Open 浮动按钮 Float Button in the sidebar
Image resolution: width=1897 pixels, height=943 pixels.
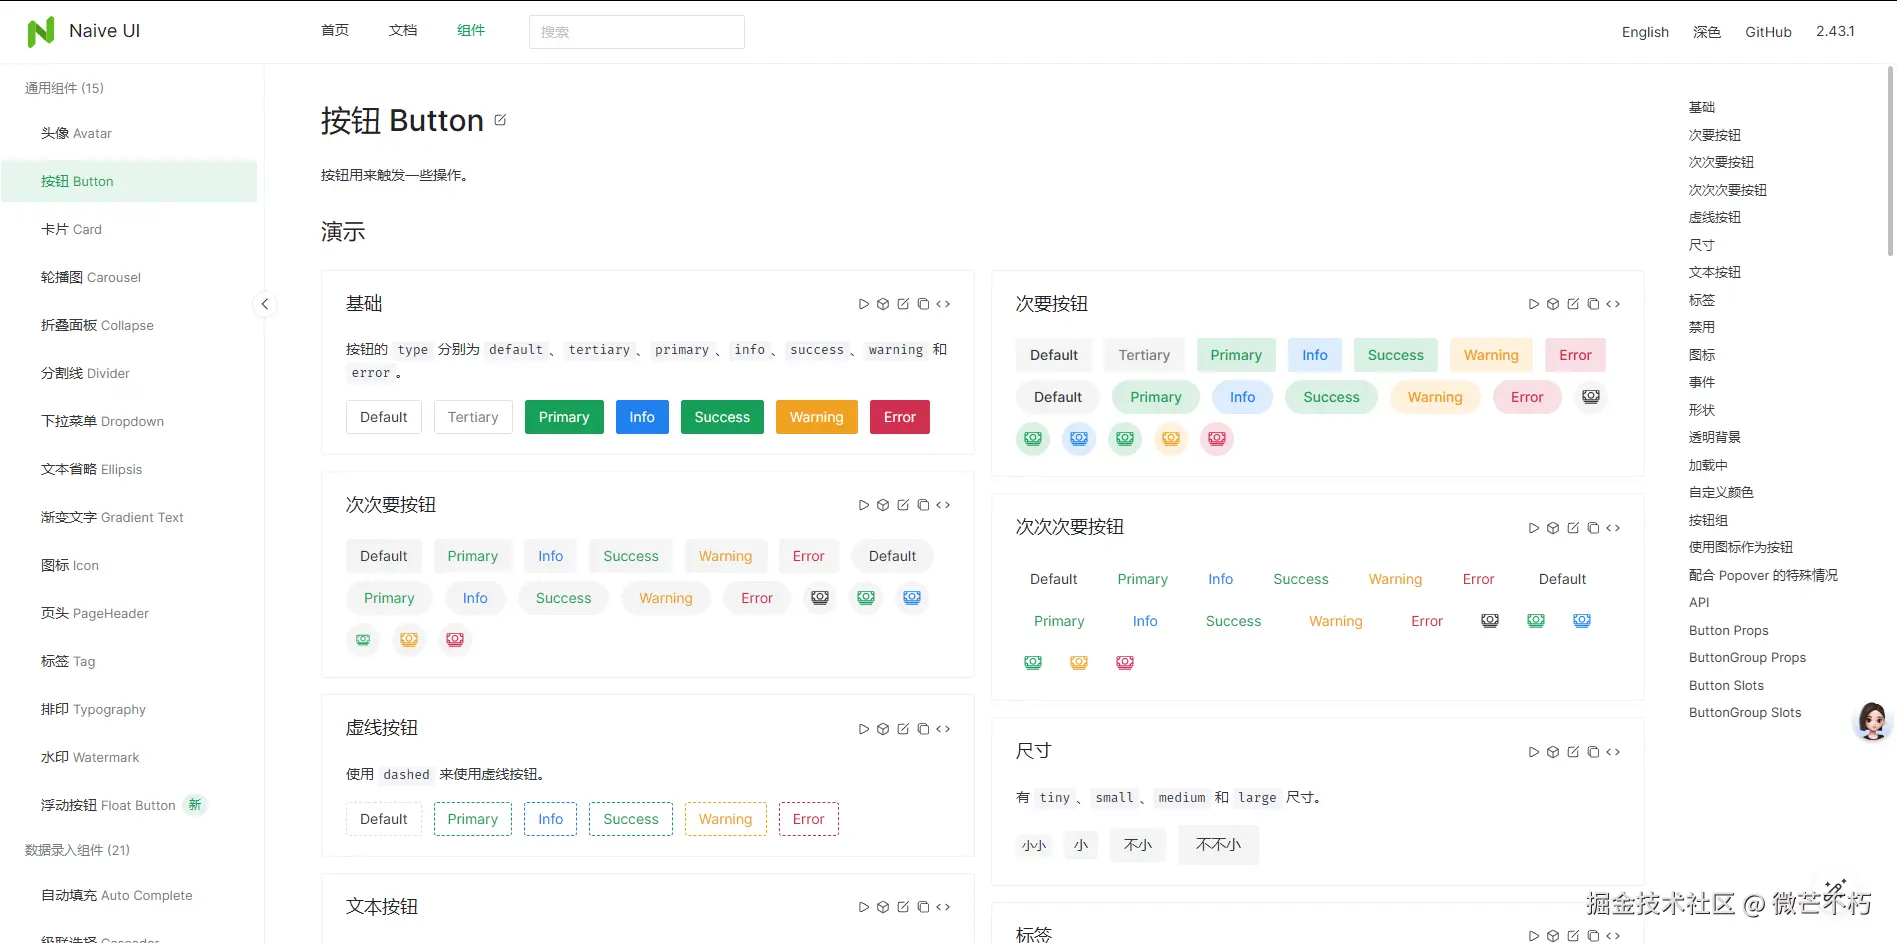(129, 805)
